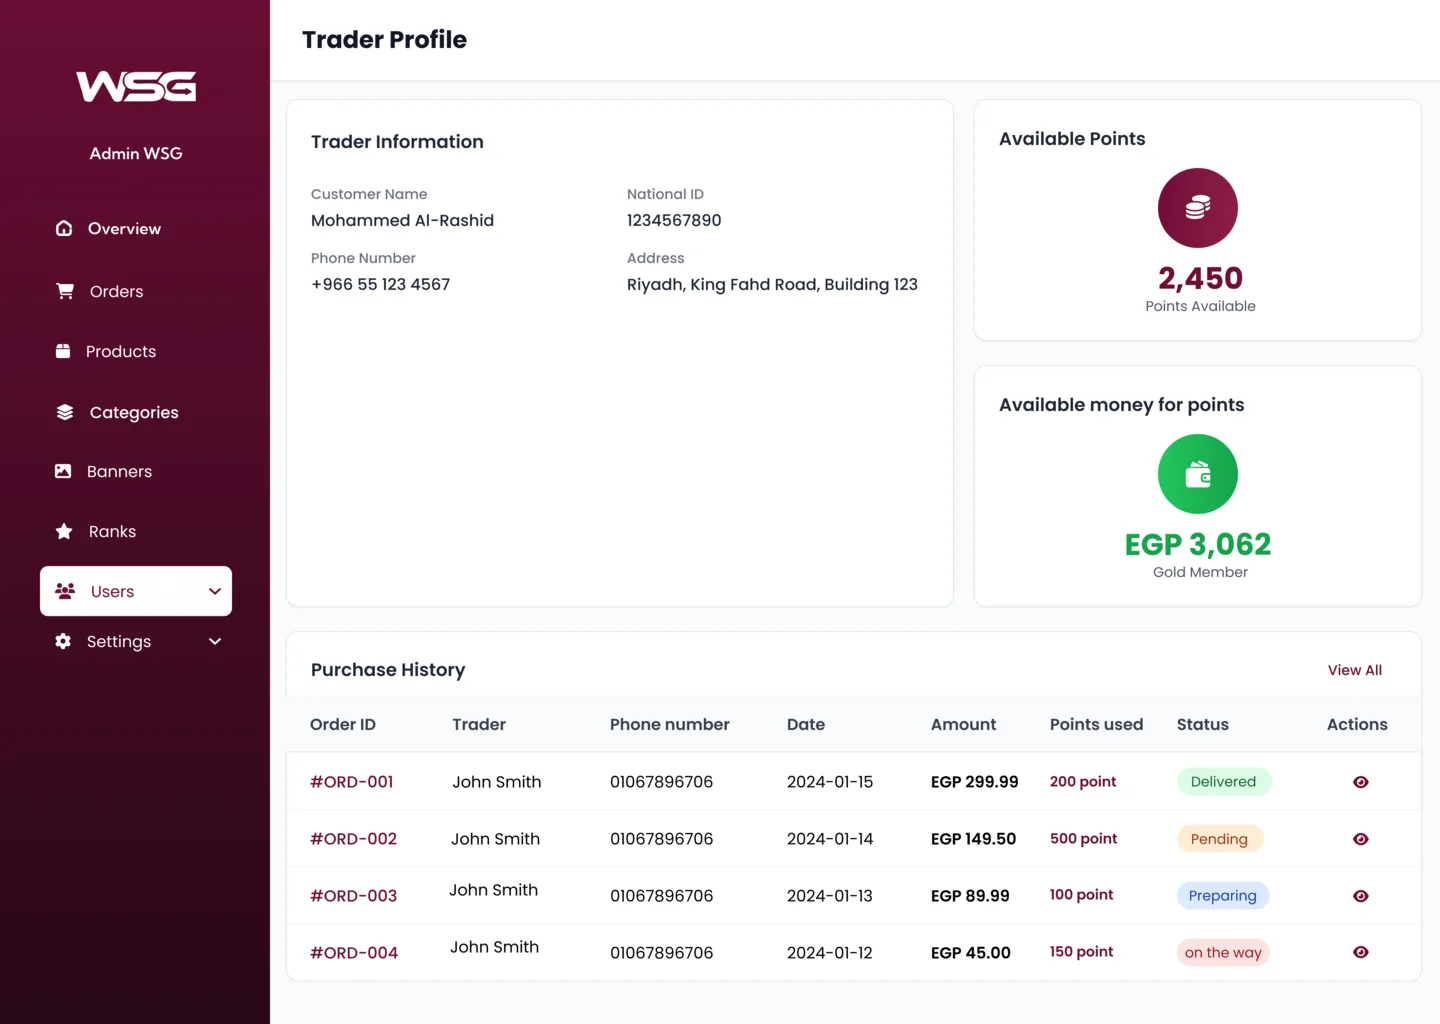Click the Orders shopping cart icon

pyautogui.click(x=65, y=291)
